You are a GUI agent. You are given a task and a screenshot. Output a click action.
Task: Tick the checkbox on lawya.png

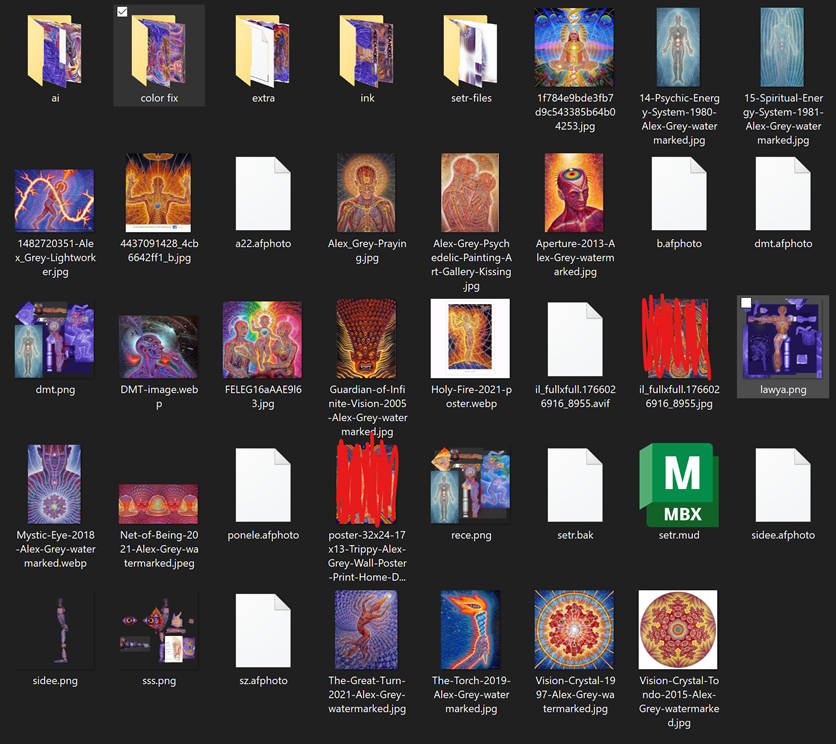tap(746, 303)
